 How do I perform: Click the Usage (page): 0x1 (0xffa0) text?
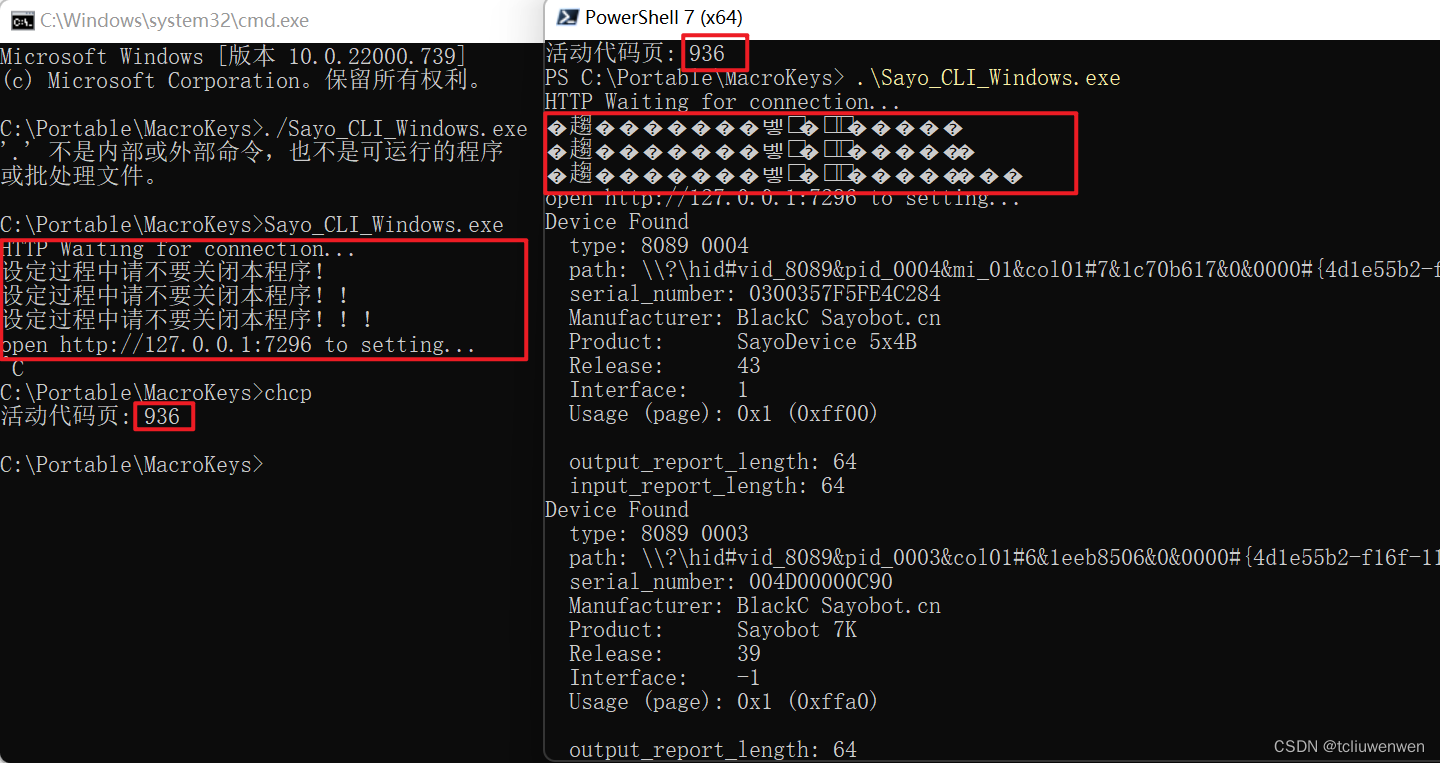tap(723, 701)
